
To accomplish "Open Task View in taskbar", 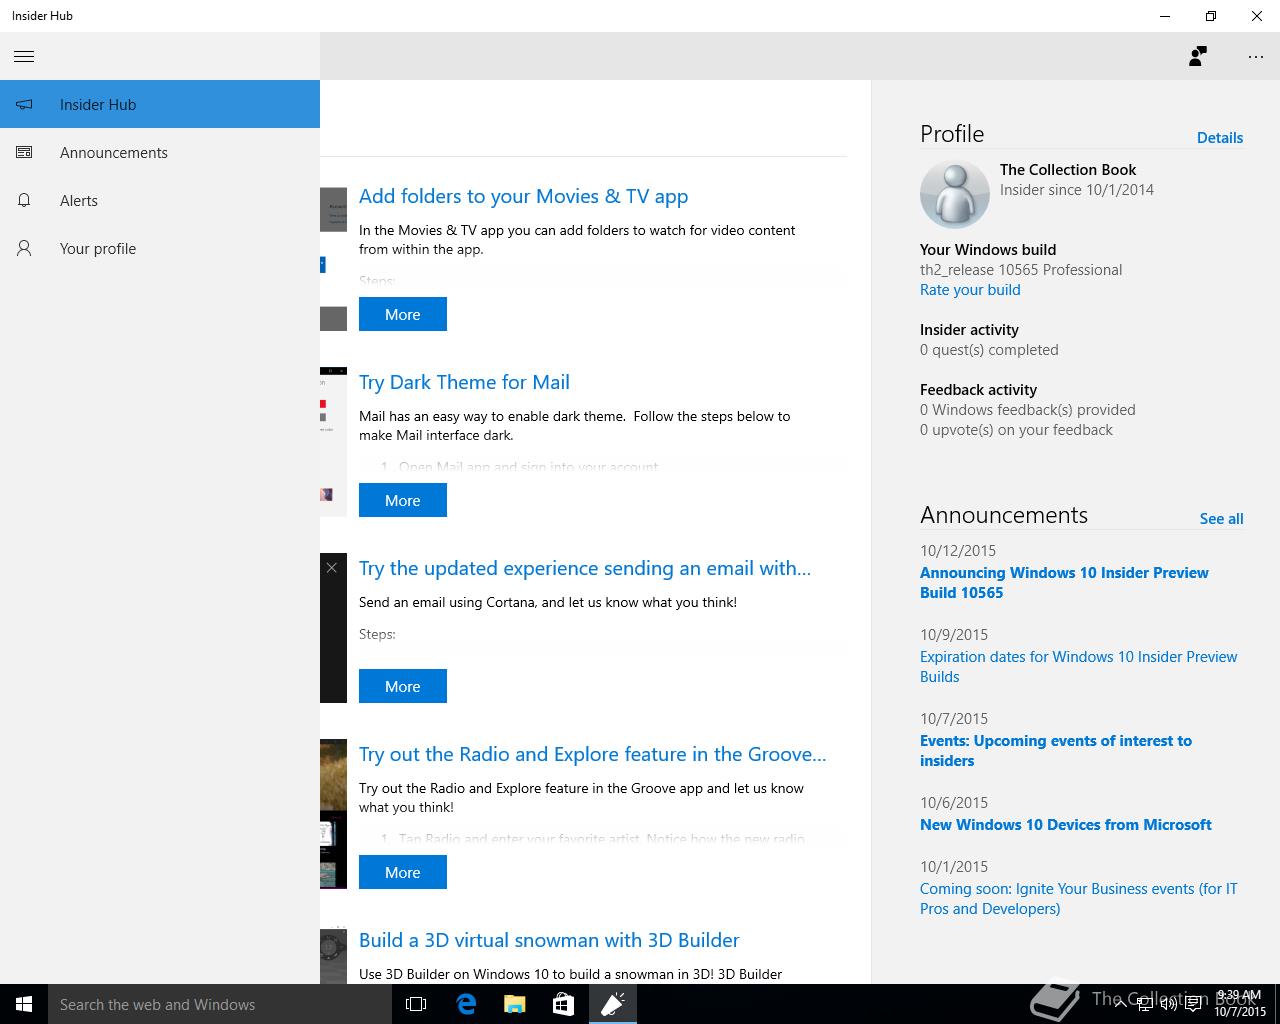I will point(416,1004).
